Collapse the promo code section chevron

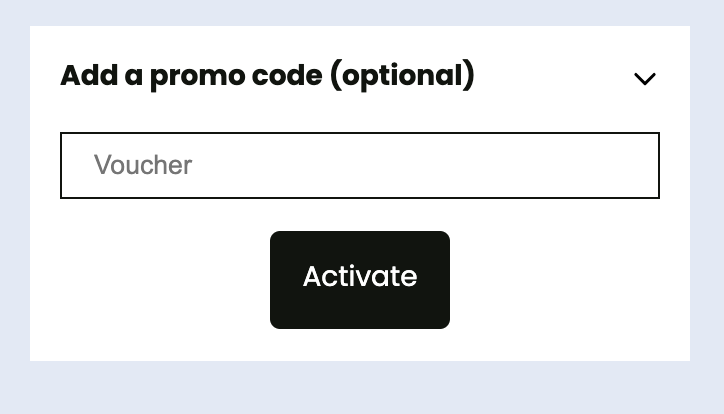pyautogui.click(x=645, y=79)
